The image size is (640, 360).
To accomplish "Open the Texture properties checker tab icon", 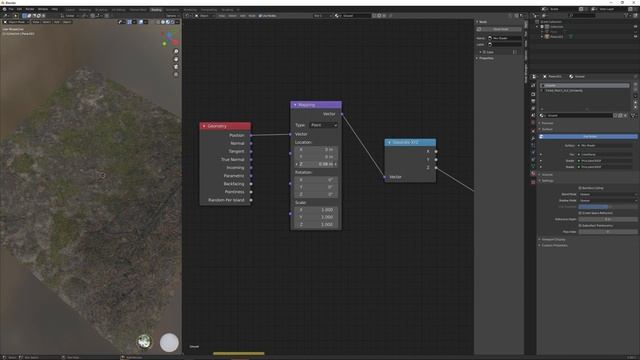I will point(533,182).
